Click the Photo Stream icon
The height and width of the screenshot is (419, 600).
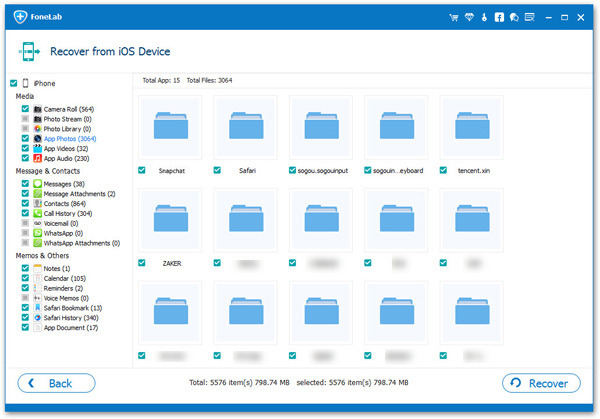pos(38,119)
